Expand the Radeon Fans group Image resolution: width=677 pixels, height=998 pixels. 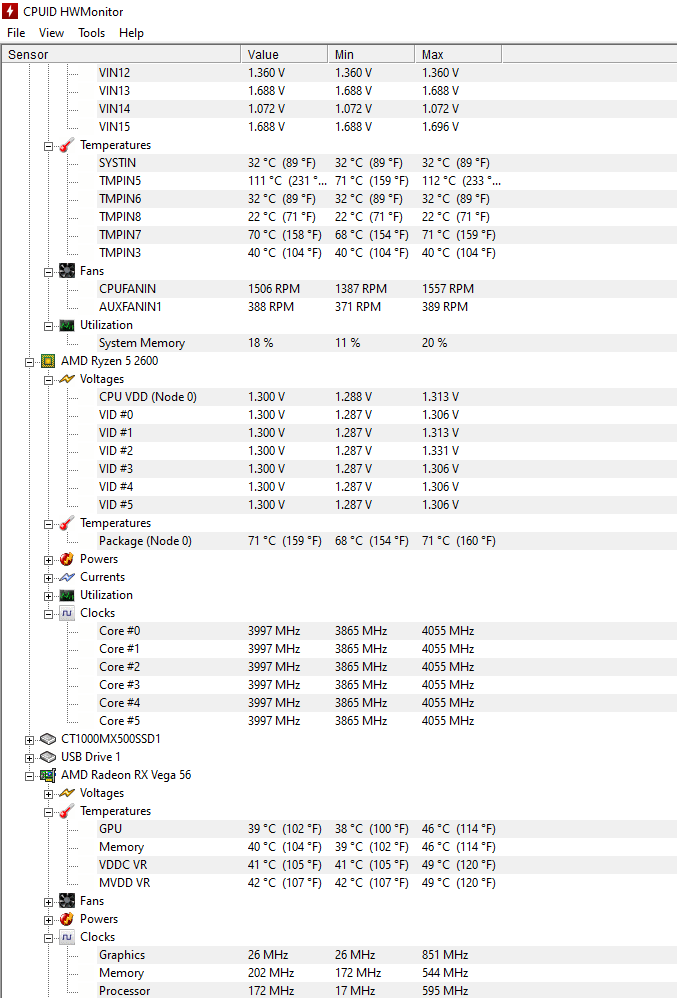(48, 902)
